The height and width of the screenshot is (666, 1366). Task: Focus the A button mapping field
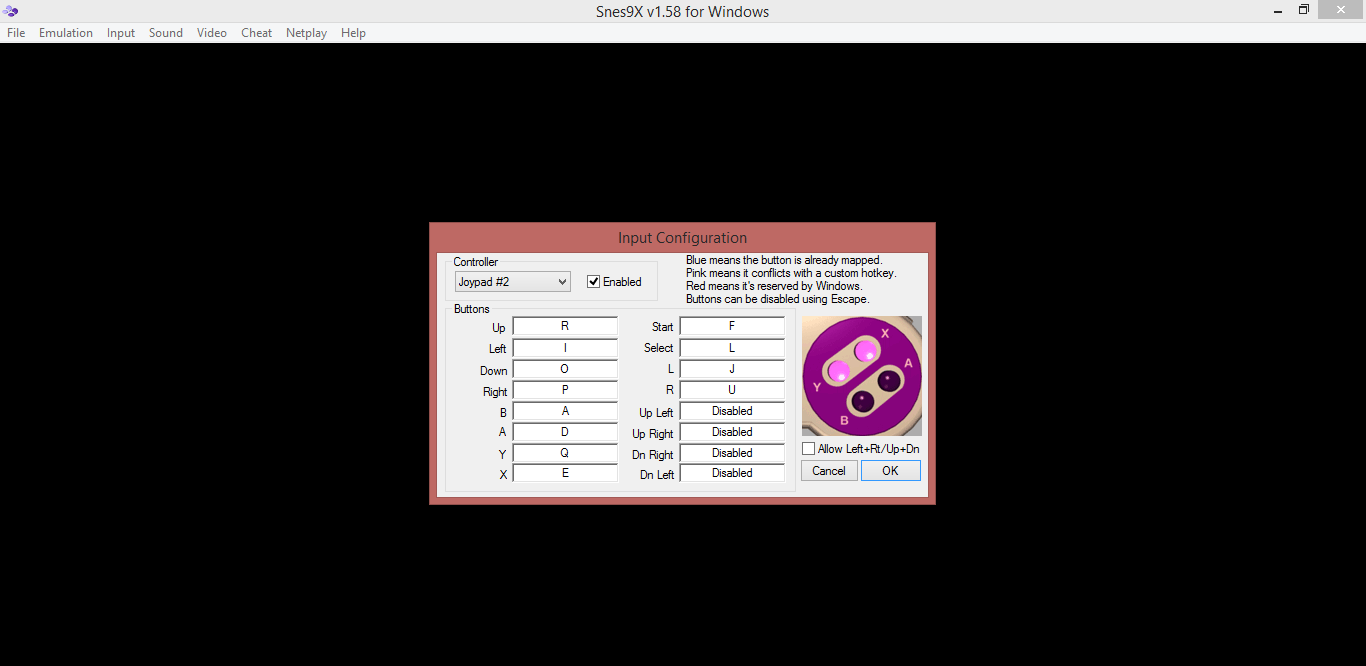(565, 432)
